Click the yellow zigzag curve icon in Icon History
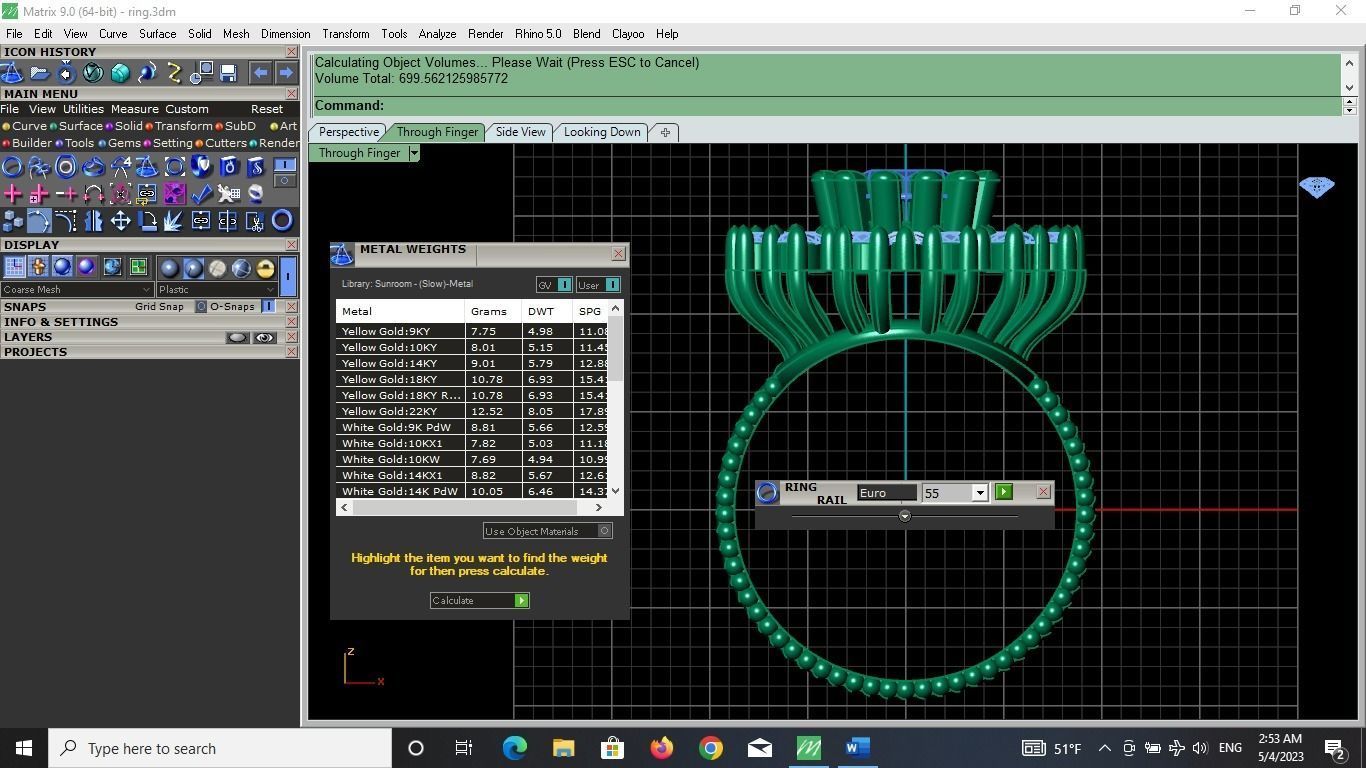 point(174,72)
